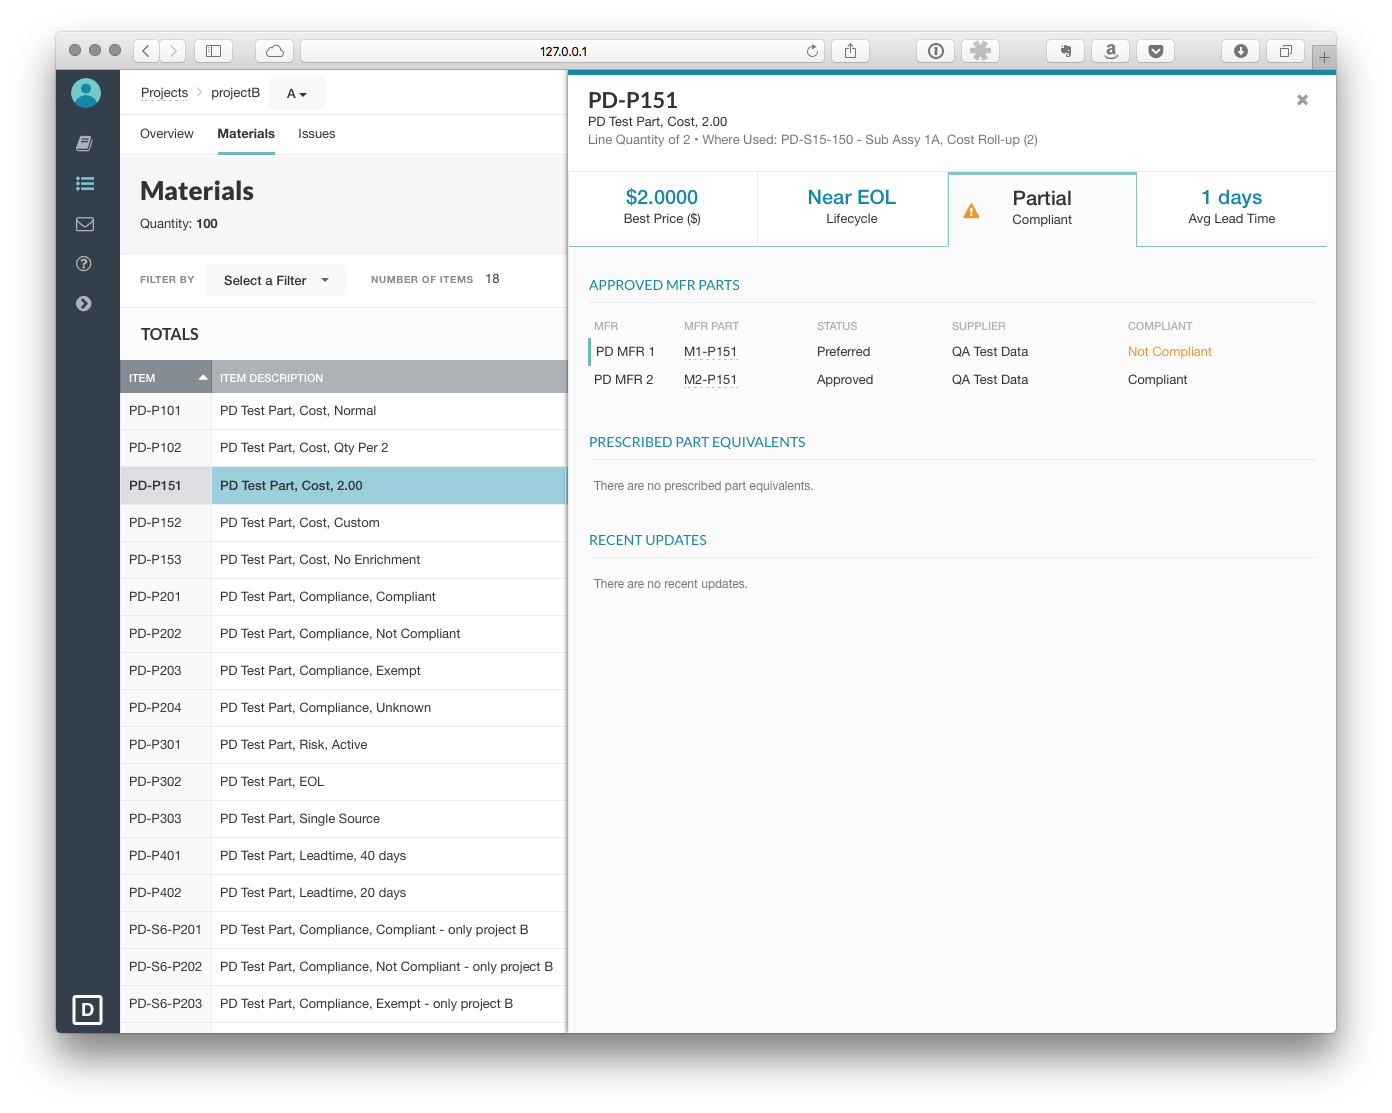This screenshot has width=1392, height=1113.
Task: Expand sidebar with the arrow circle icon
Action: click(x=84, y=303)
